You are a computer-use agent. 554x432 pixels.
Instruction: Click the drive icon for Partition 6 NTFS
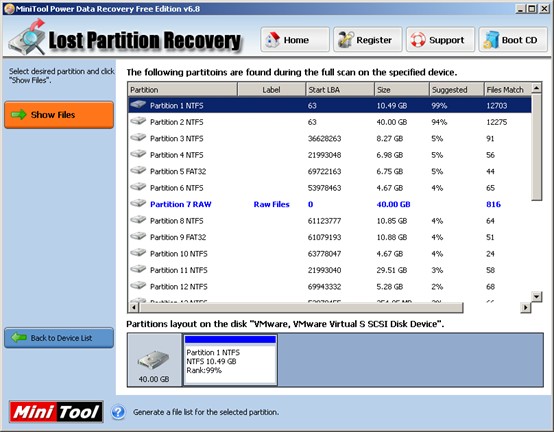tap(138, 187)
